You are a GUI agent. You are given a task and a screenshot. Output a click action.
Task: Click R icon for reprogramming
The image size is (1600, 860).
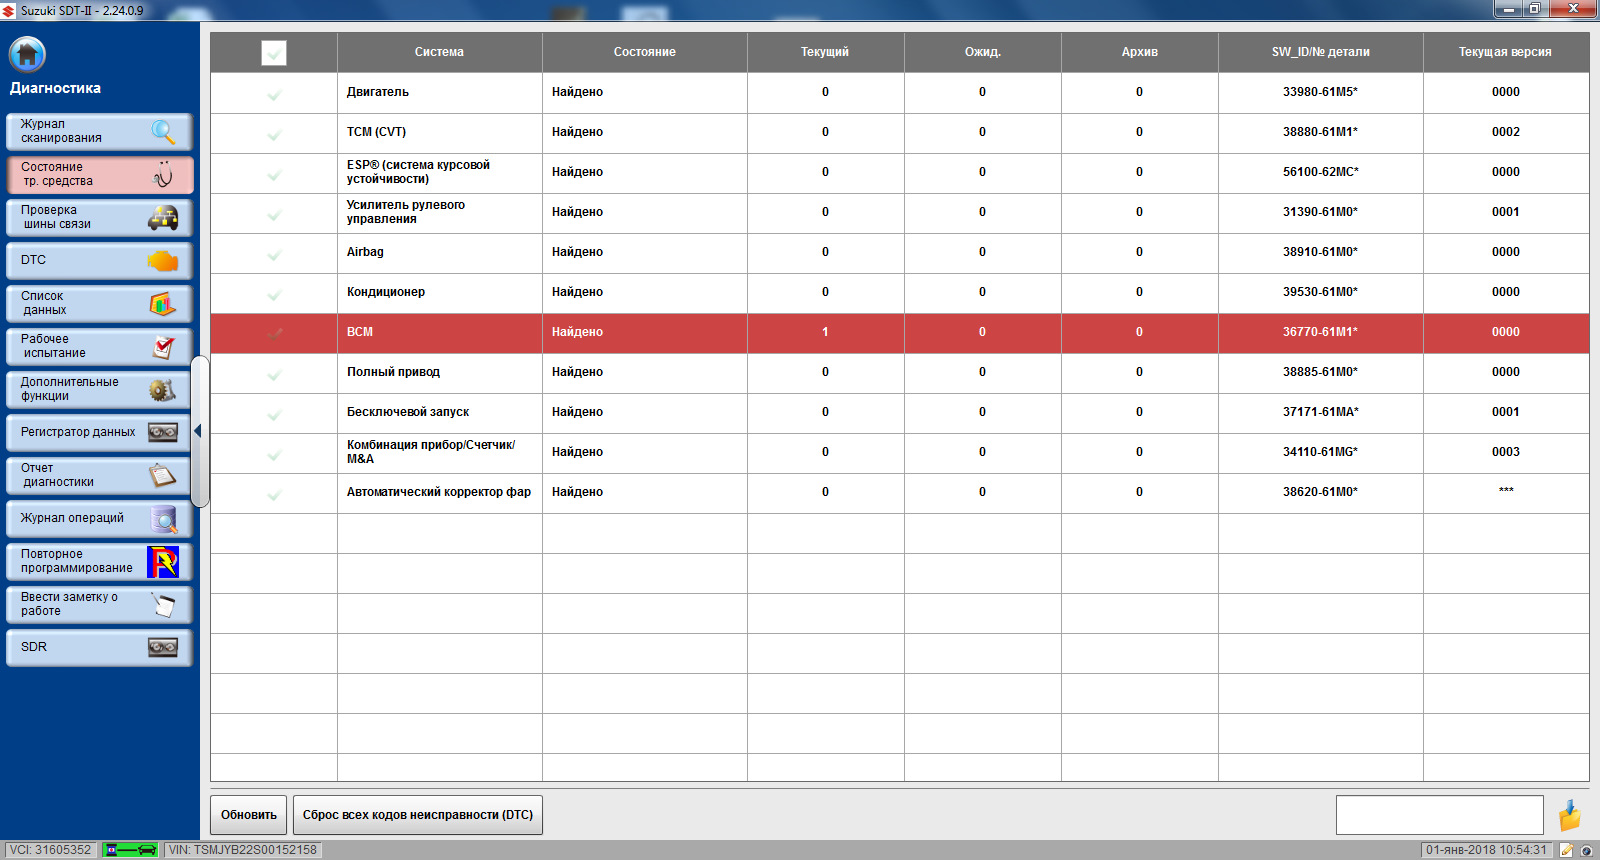[163, 562]
